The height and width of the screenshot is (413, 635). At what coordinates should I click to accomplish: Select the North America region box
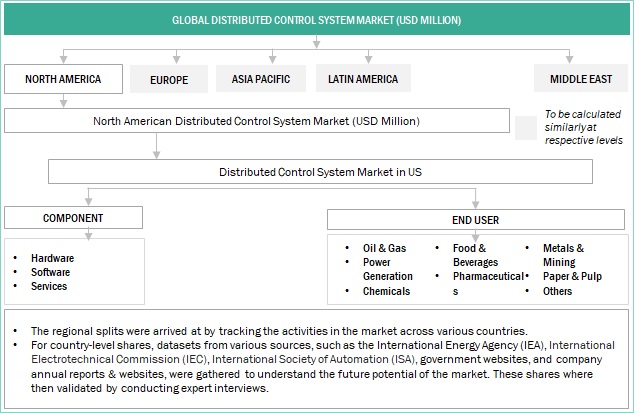(66, 78)
